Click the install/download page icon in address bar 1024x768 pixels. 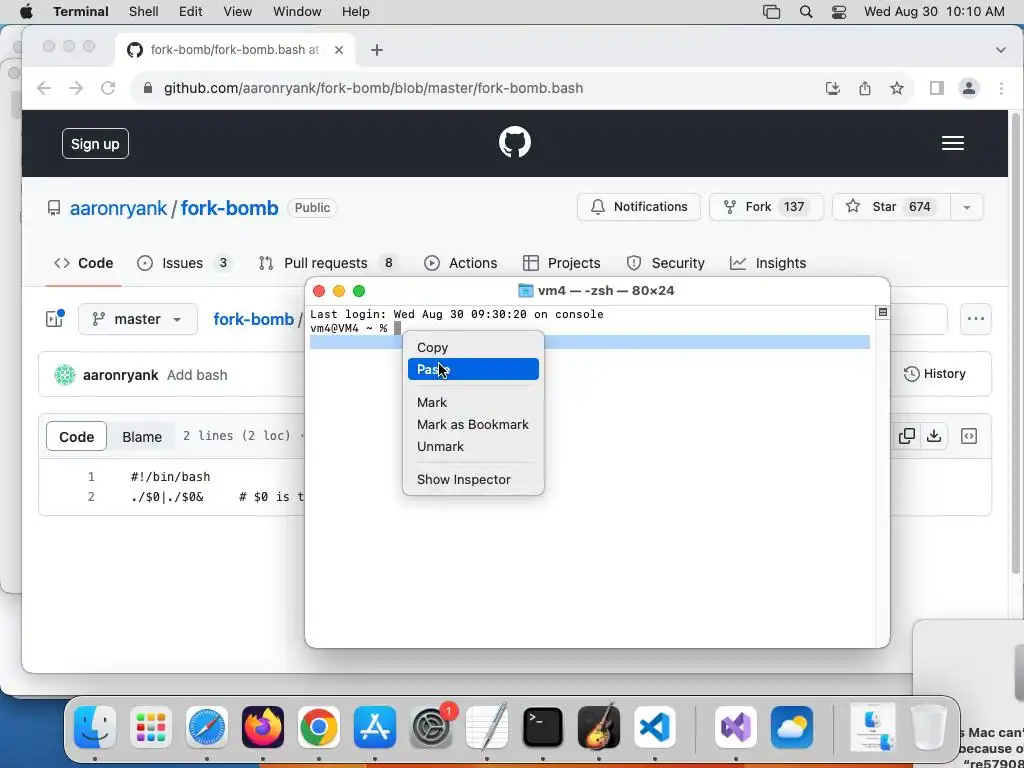(833, 88)
